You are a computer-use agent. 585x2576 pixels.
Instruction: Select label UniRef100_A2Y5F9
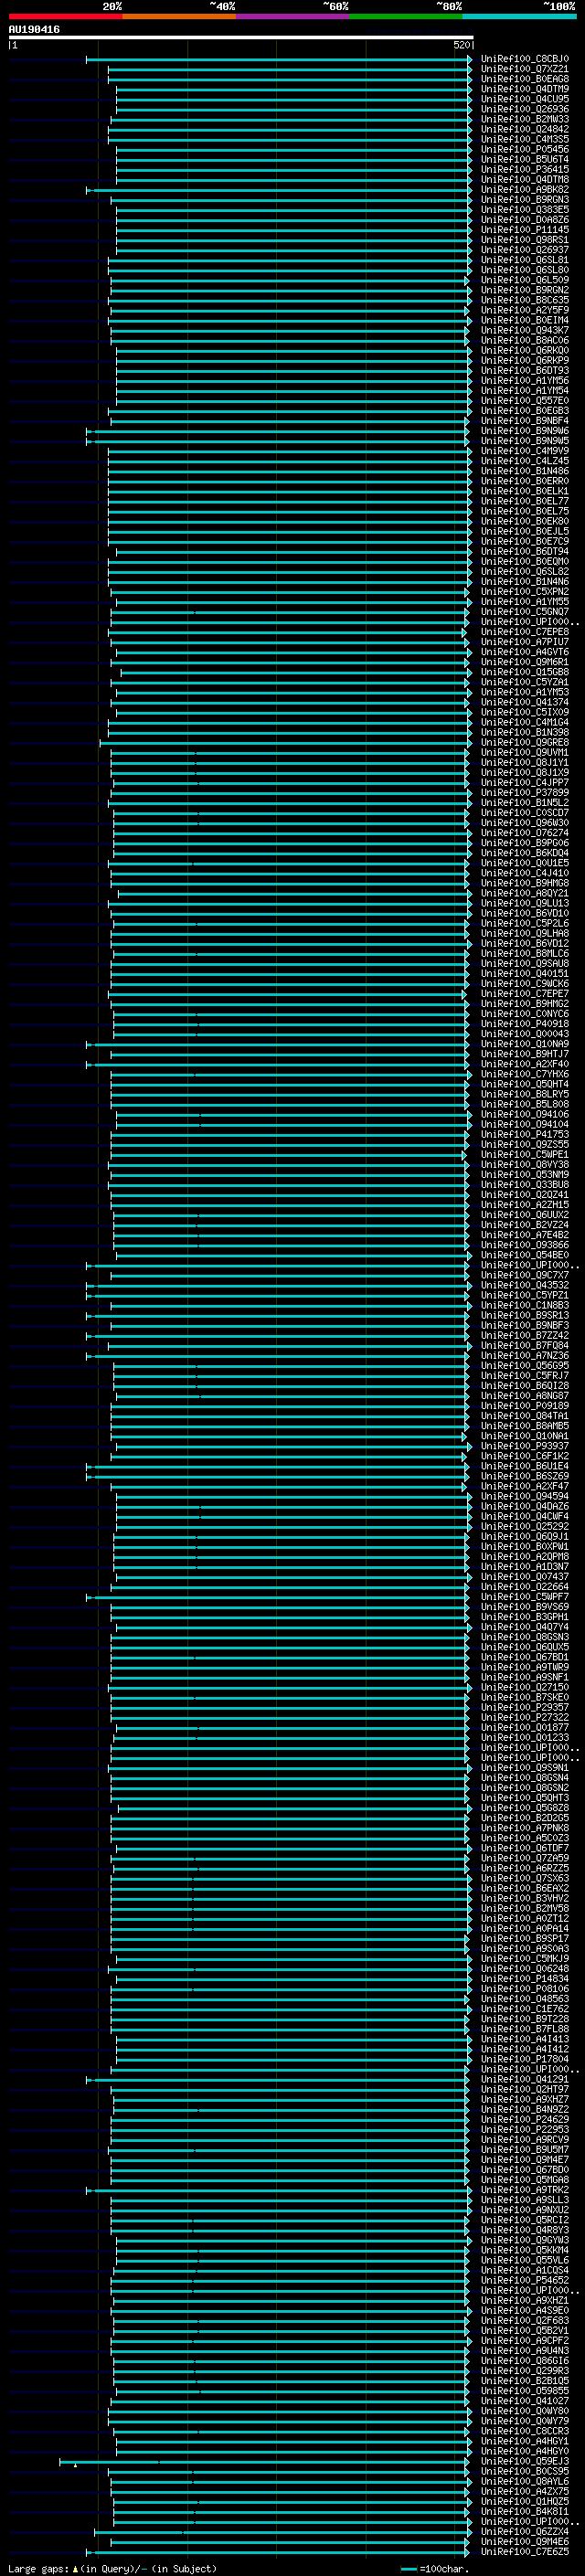pos(525,310)
